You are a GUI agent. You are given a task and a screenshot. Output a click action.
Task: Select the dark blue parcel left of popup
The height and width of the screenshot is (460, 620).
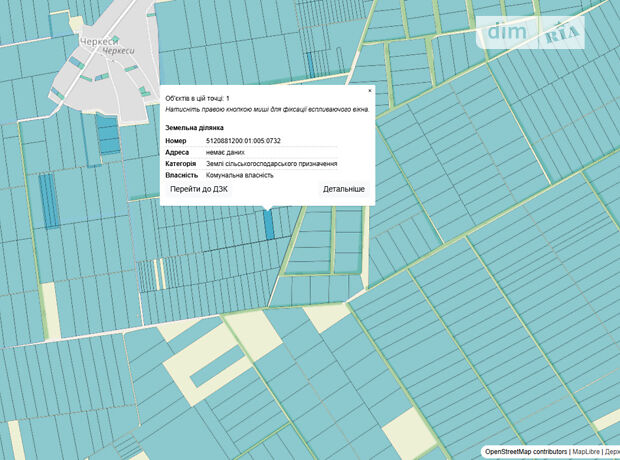coord(48,204)
